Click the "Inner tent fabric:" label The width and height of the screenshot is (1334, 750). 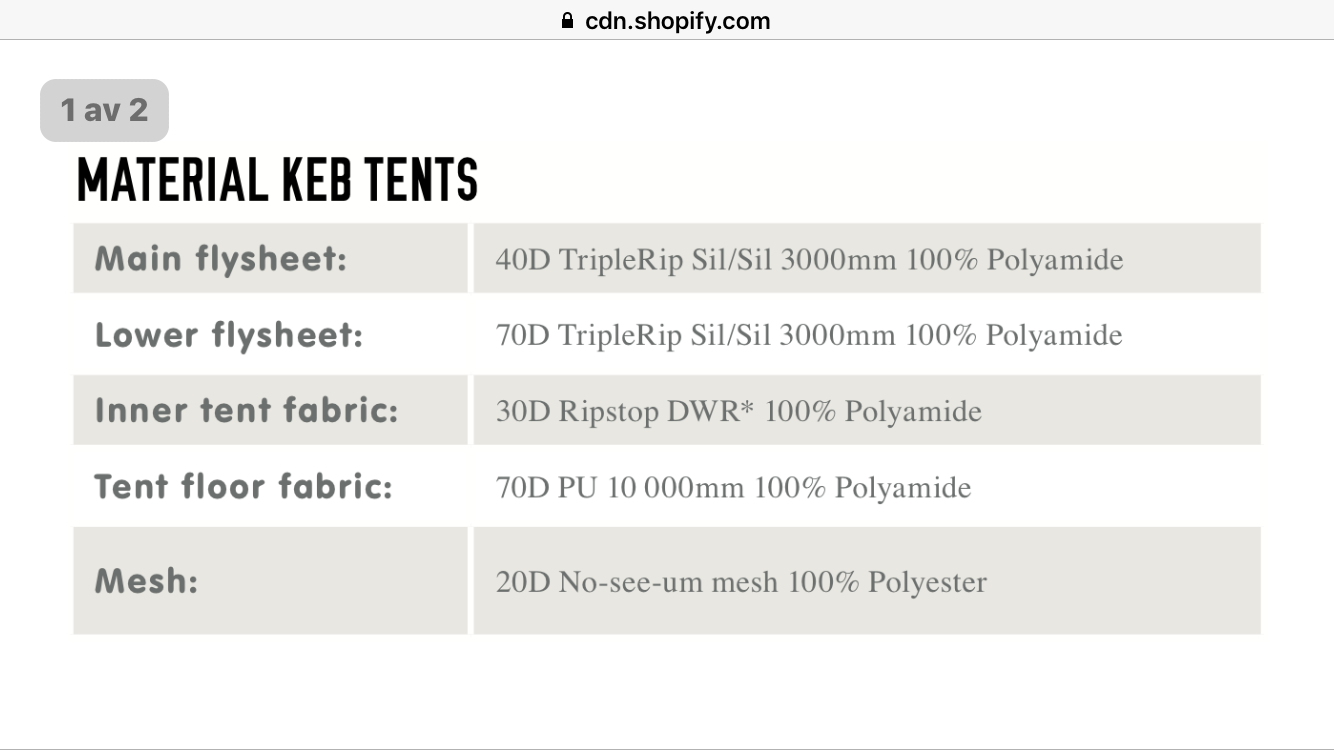coord(246,410)
